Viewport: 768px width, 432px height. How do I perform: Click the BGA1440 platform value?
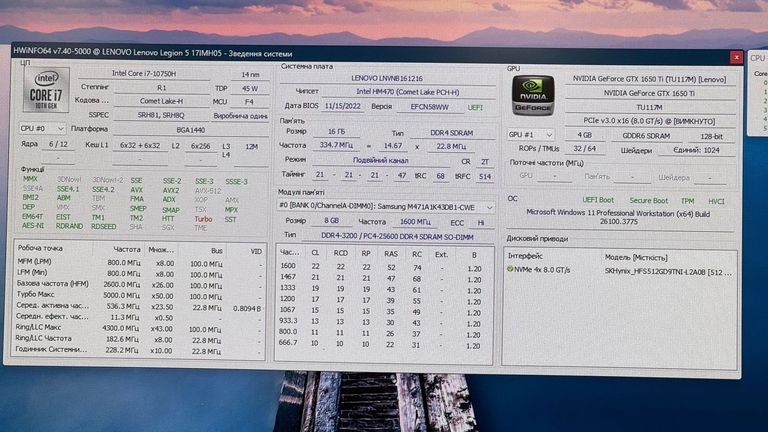(x=191, y=130)
